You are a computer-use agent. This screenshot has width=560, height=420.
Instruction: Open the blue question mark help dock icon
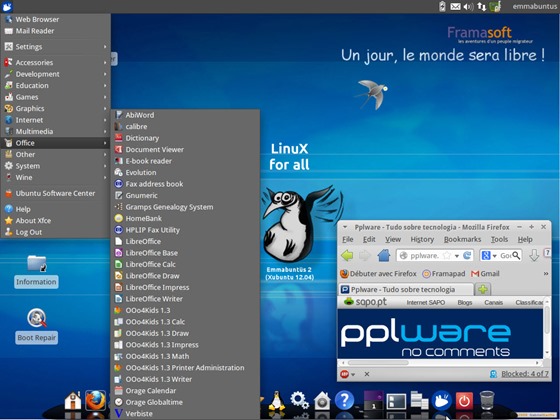[344, 400]
